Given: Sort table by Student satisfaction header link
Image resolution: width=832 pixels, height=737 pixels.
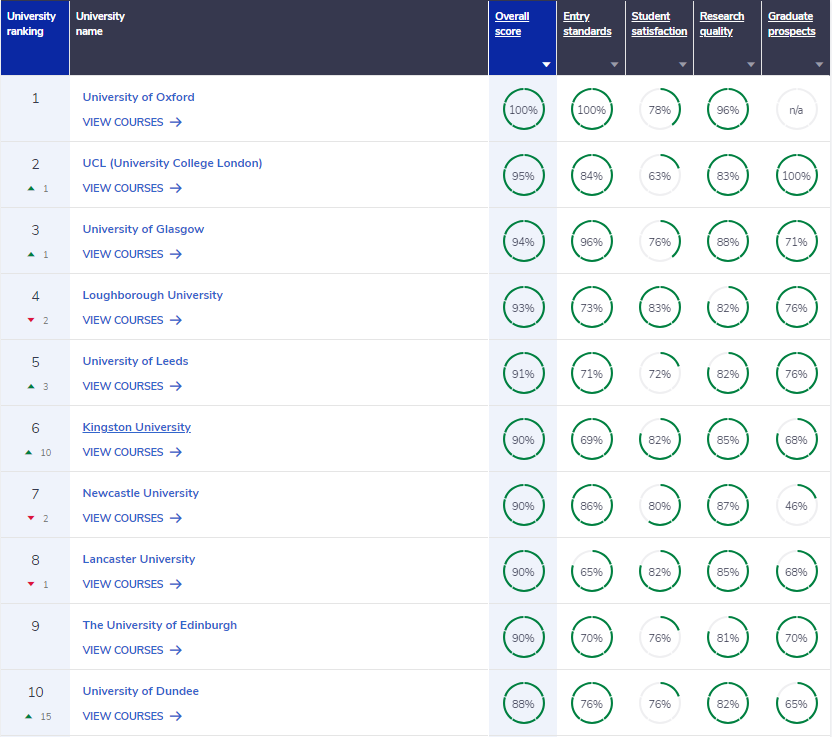Looking at the screenshot, I should pos(659,24).
